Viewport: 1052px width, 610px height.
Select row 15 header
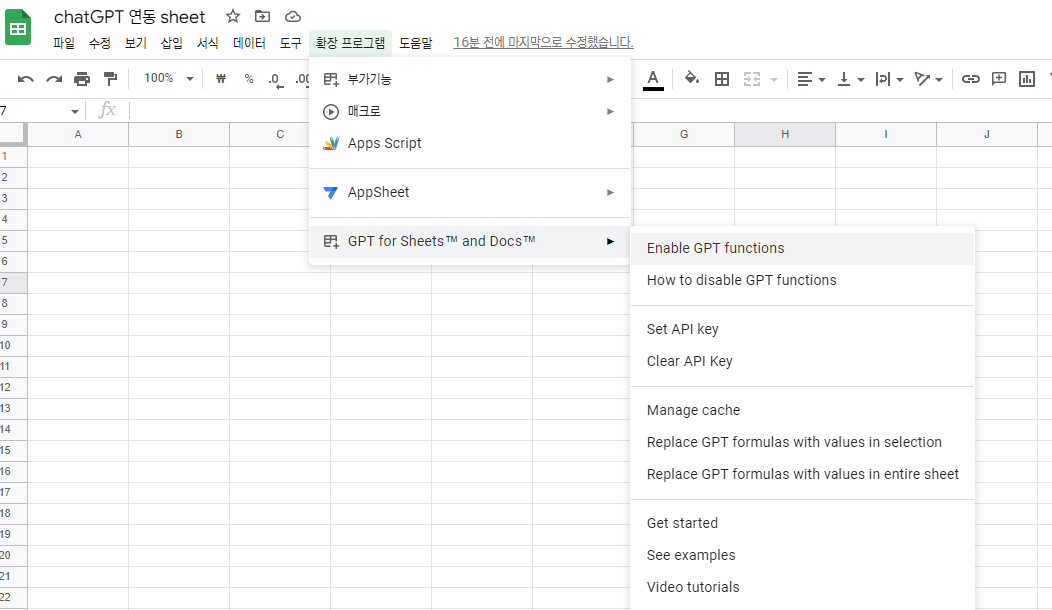(13, 450)
